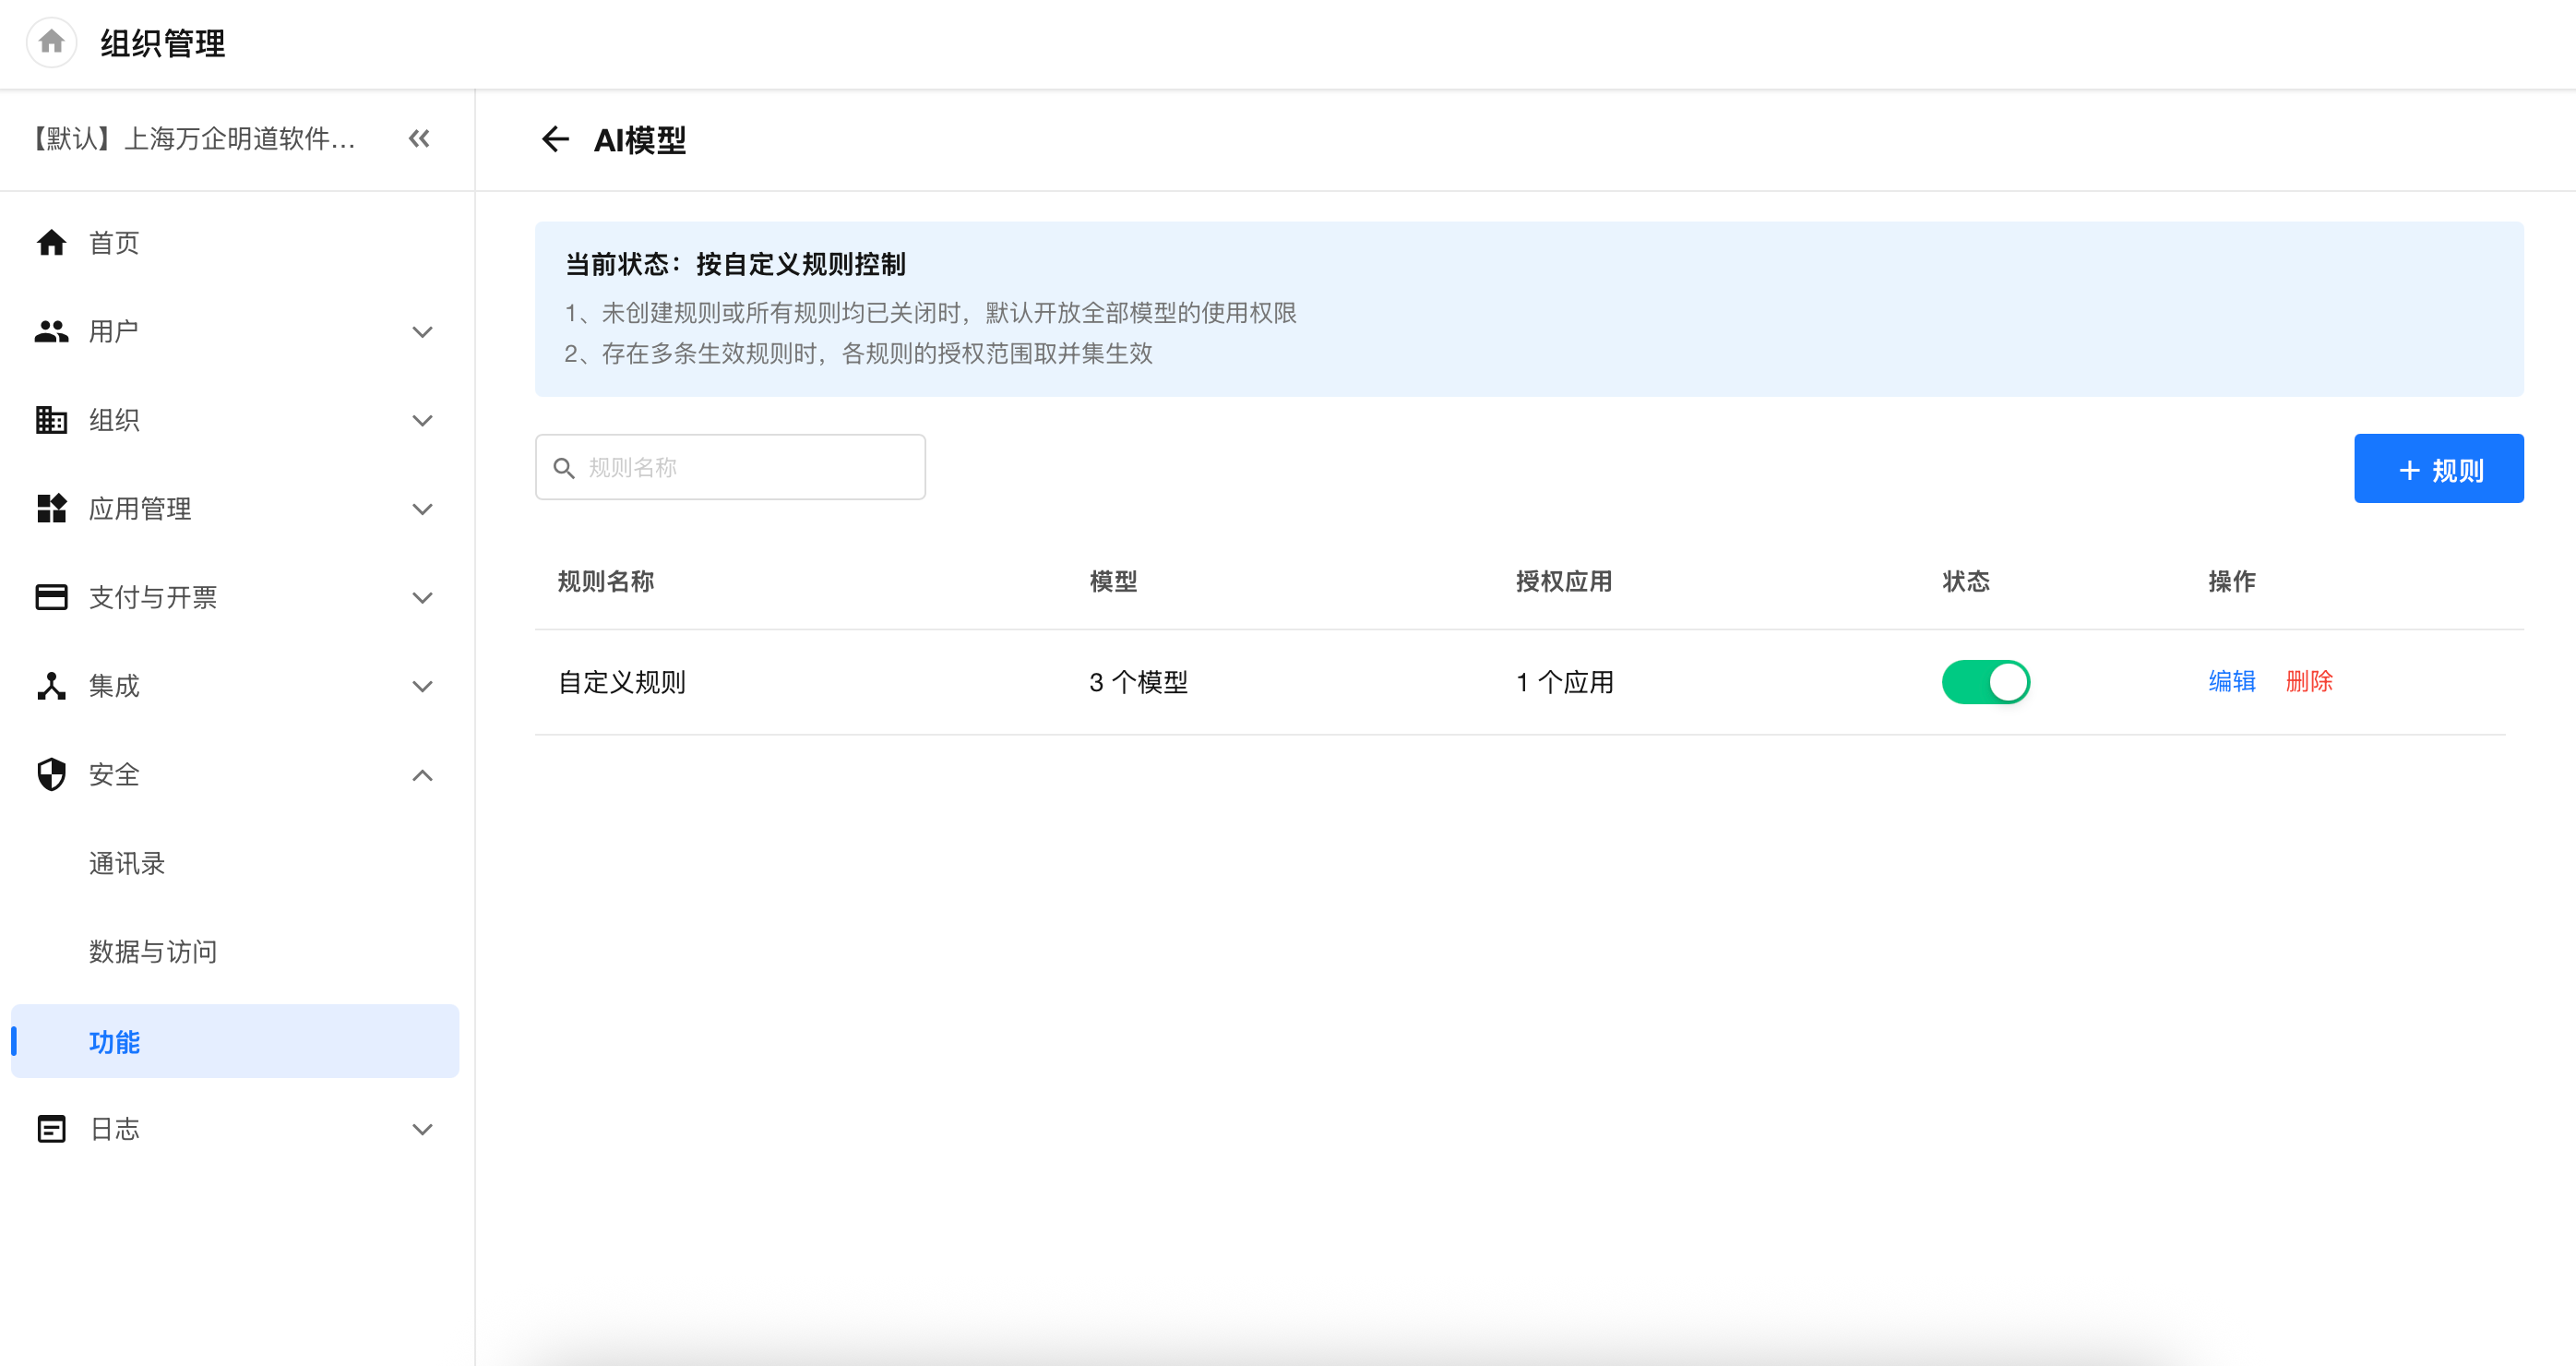
Task: Click the home icon in the top header
Action: tap(51, 42)
